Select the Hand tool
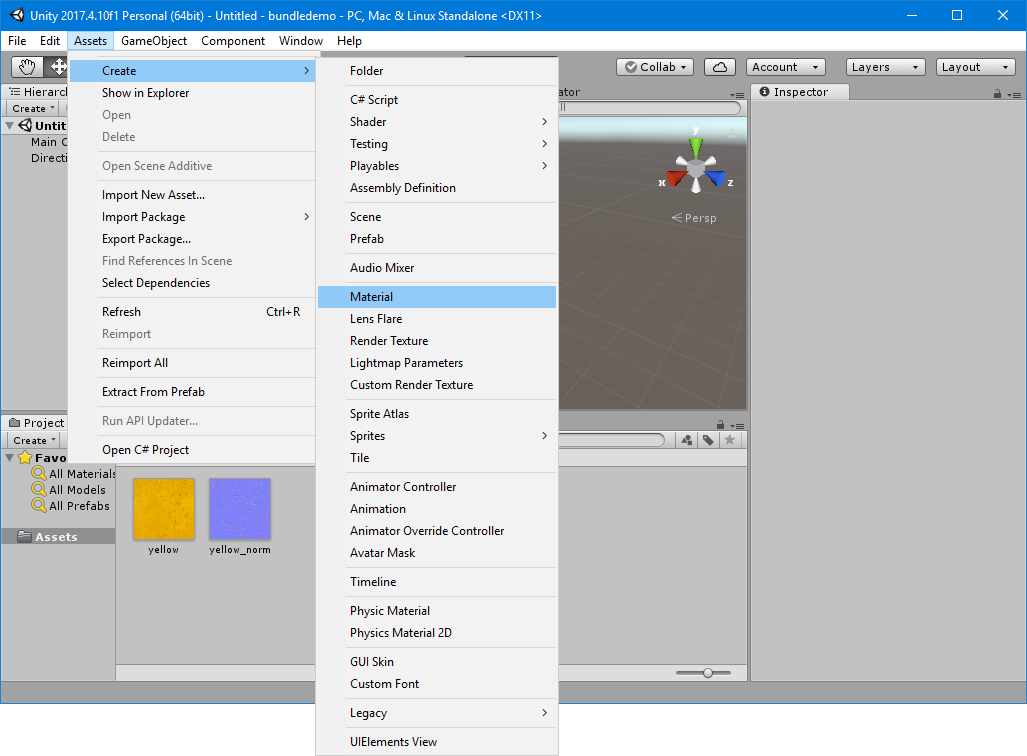Viewport: 1027px width, 756px height. point(28,67)
